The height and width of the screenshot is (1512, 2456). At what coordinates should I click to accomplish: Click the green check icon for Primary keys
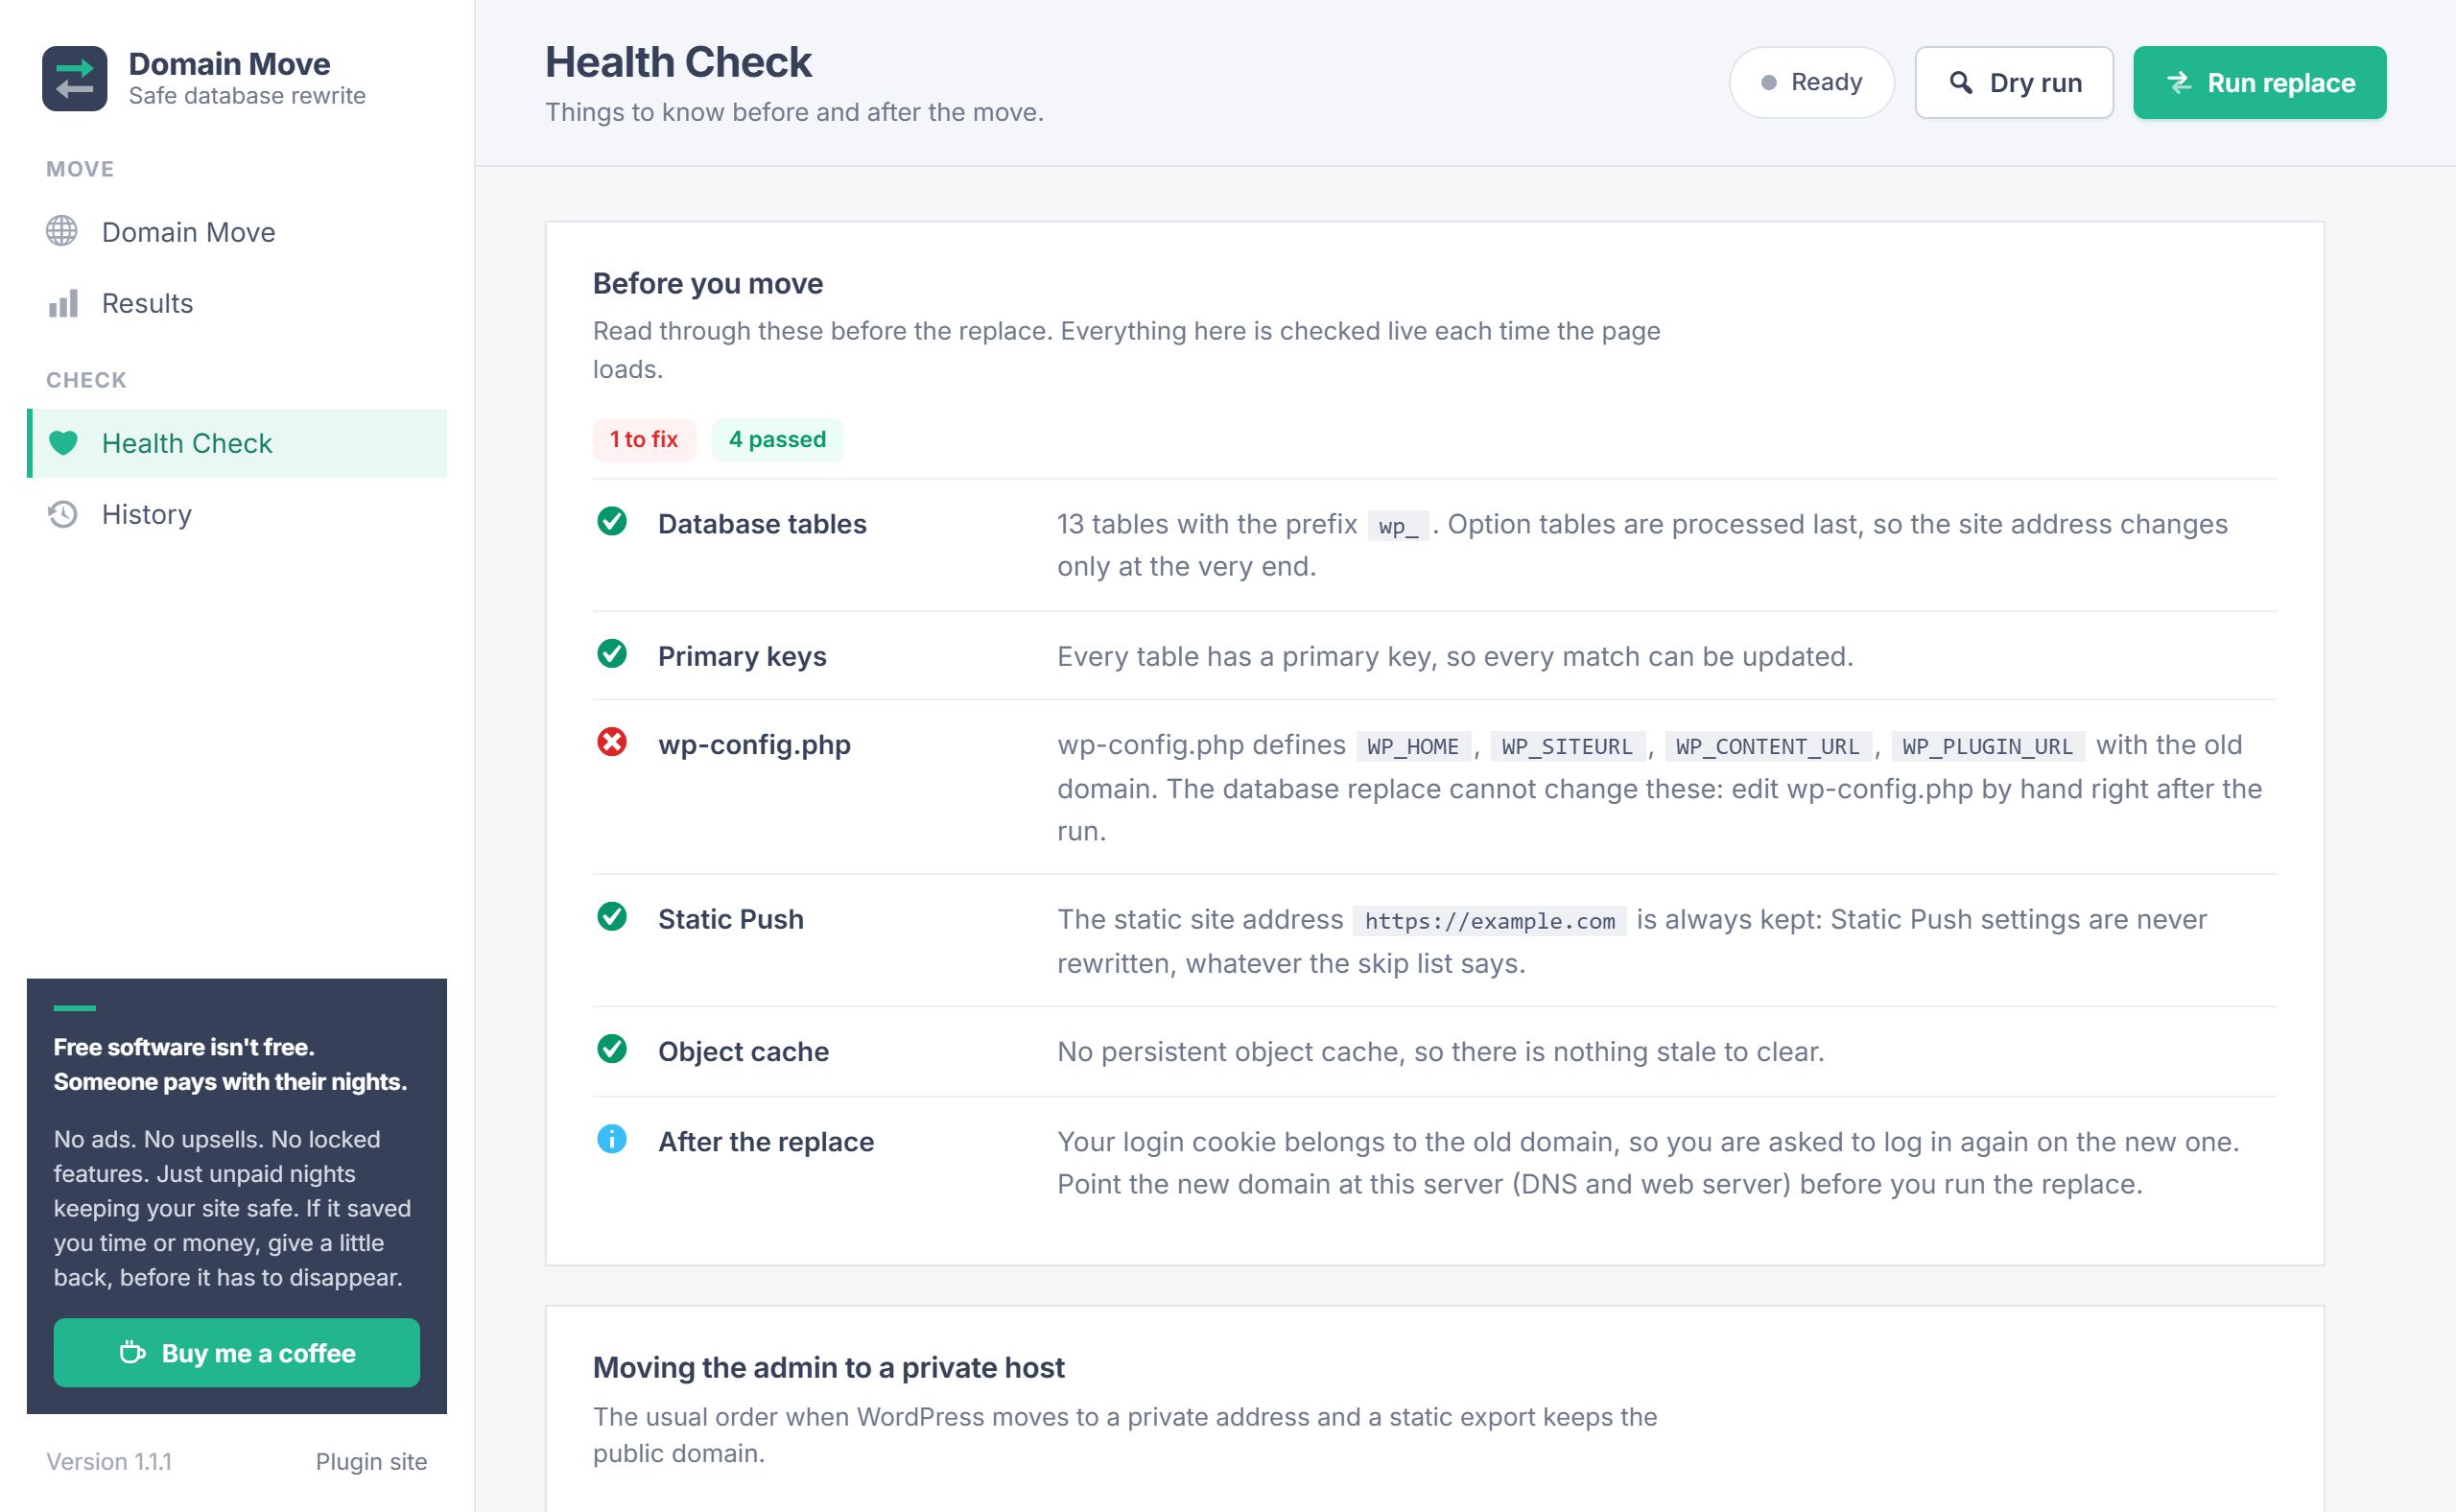pos(612,654)
